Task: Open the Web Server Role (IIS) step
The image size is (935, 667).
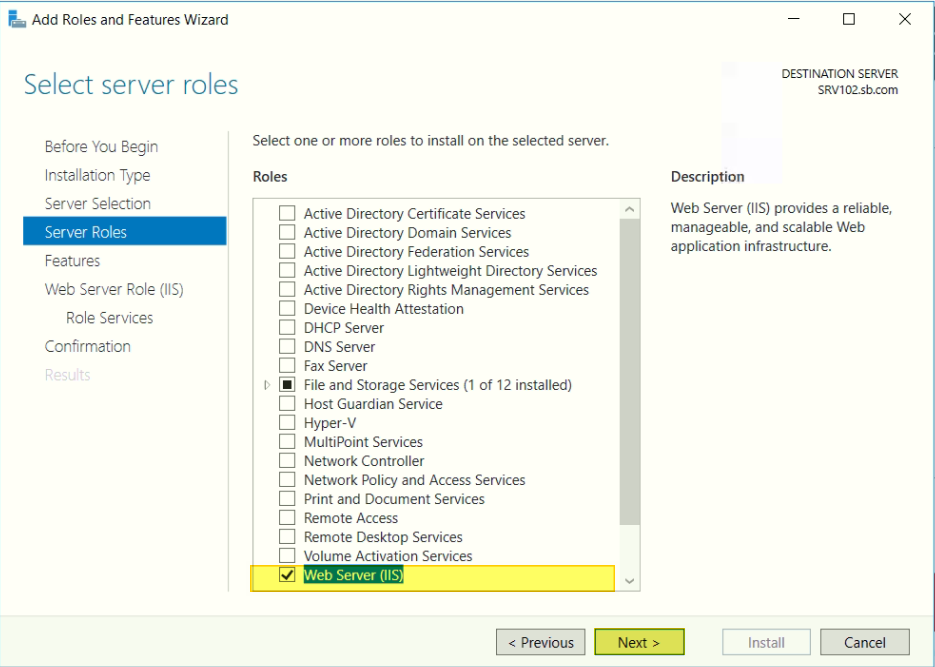Action: coord(114,289)
